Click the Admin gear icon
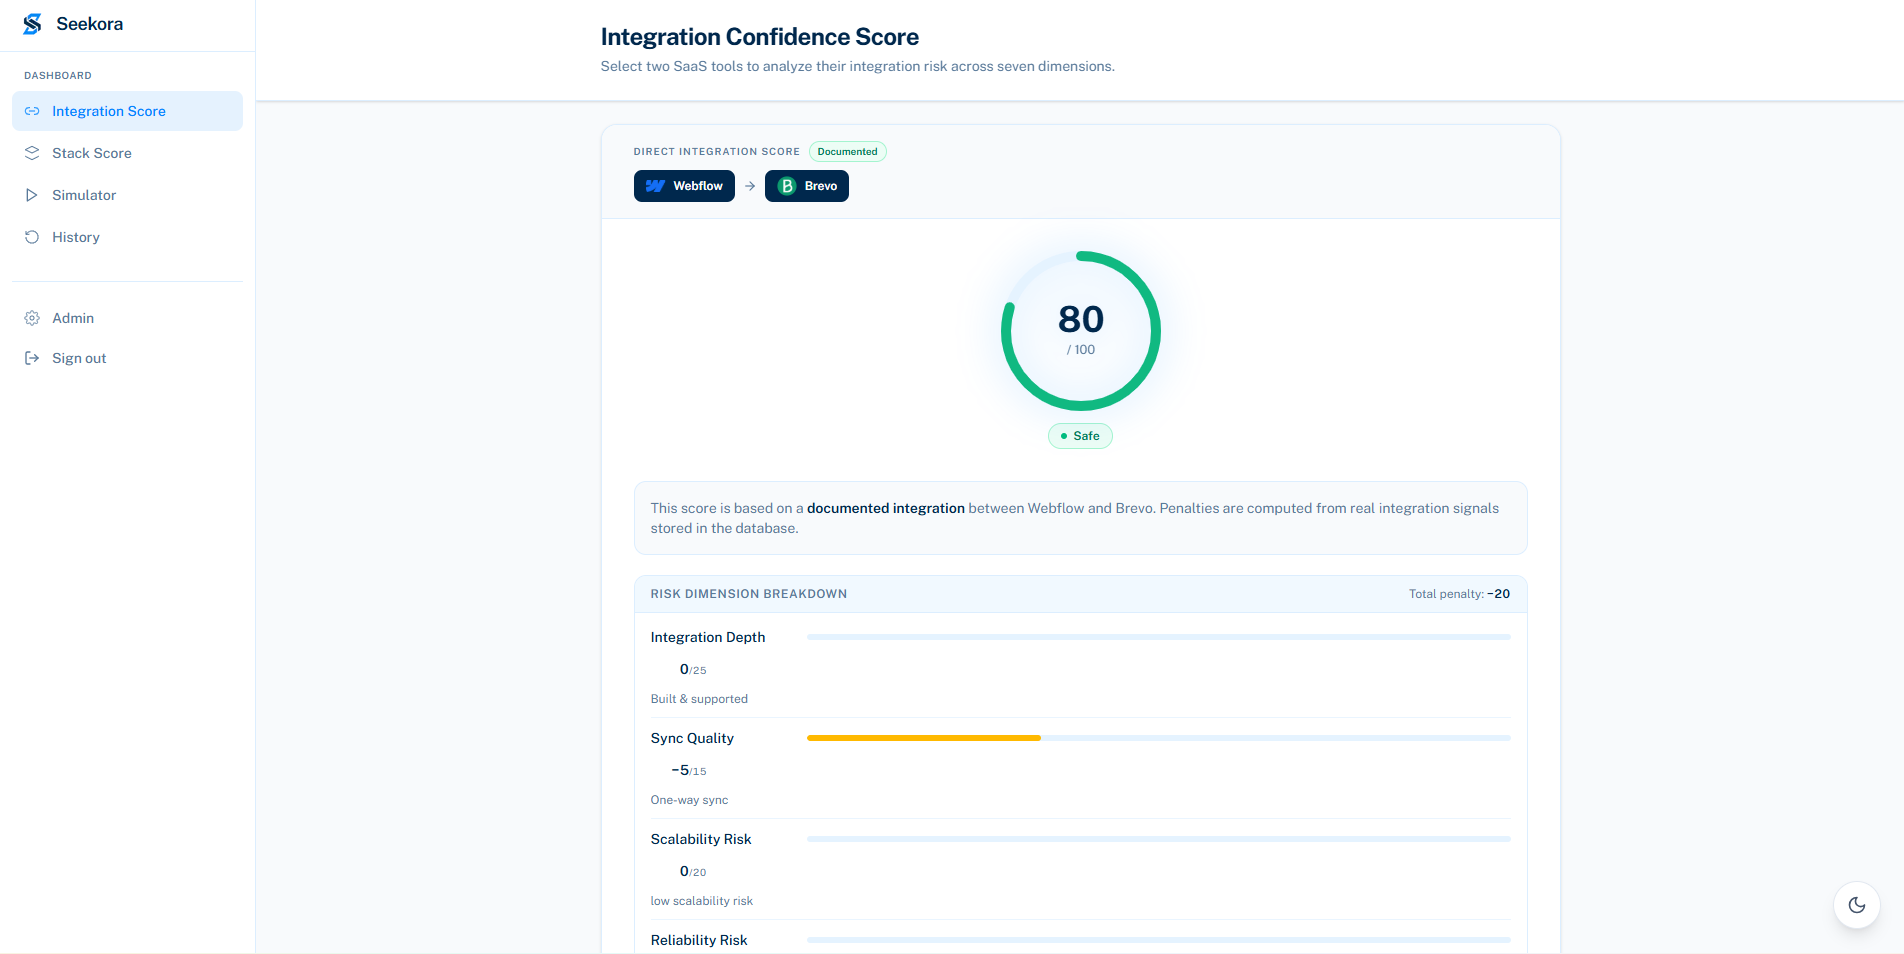Viewport: 1904px width, 954px height. tap(32, 318)
